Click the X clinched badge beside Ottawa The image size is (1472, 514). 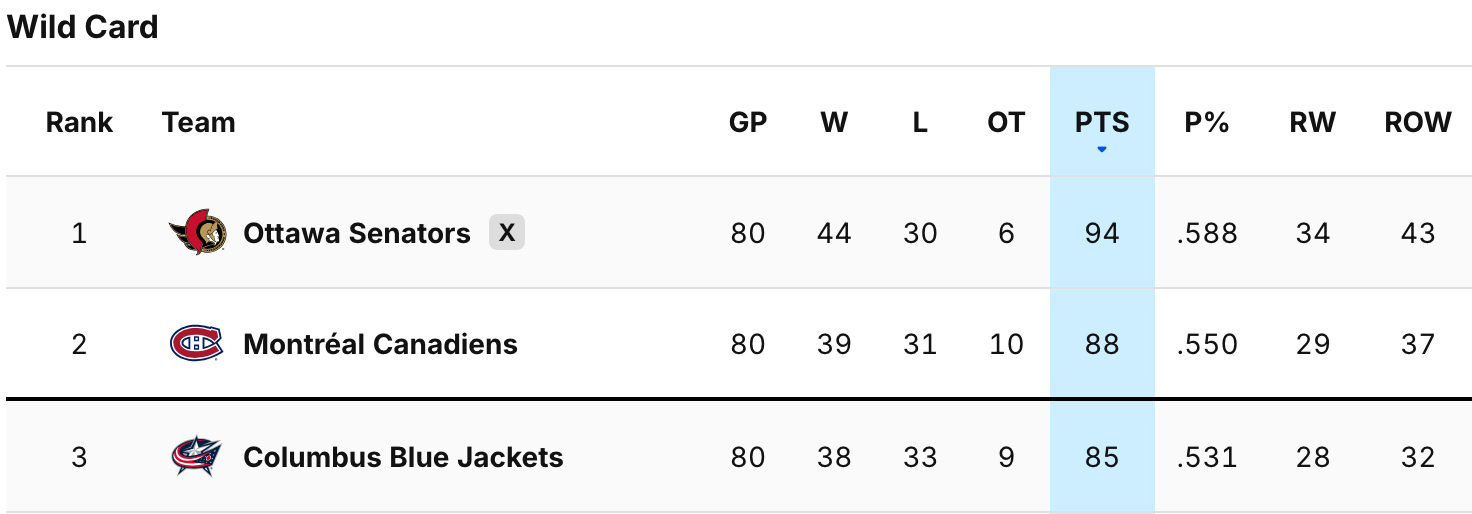[x=507, y=233]
